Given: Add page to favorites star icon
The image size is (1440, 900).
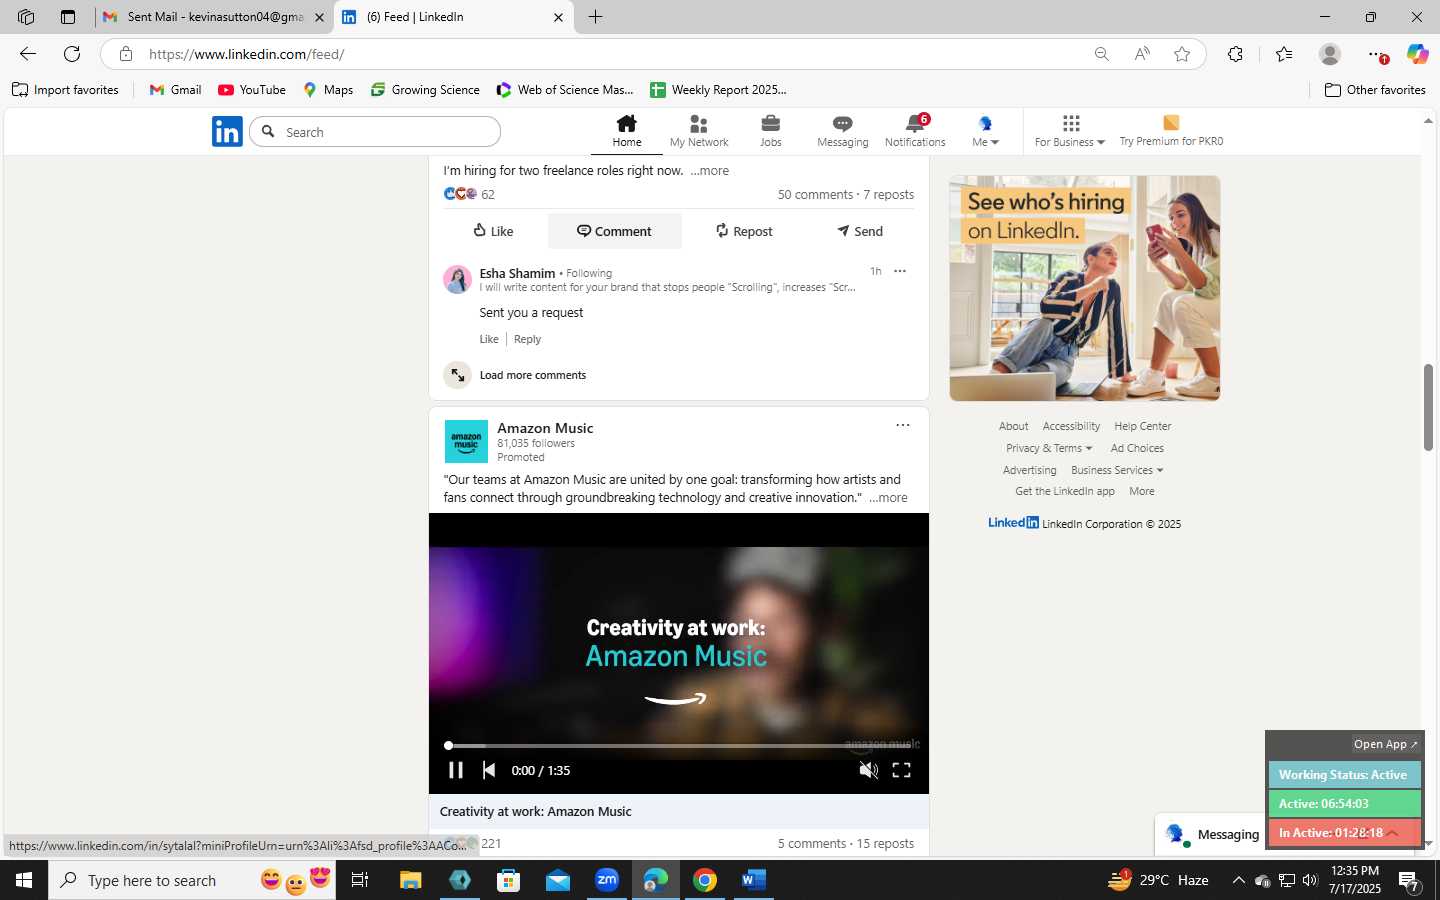Looking at the screenshot, I should click(1182, 54).
